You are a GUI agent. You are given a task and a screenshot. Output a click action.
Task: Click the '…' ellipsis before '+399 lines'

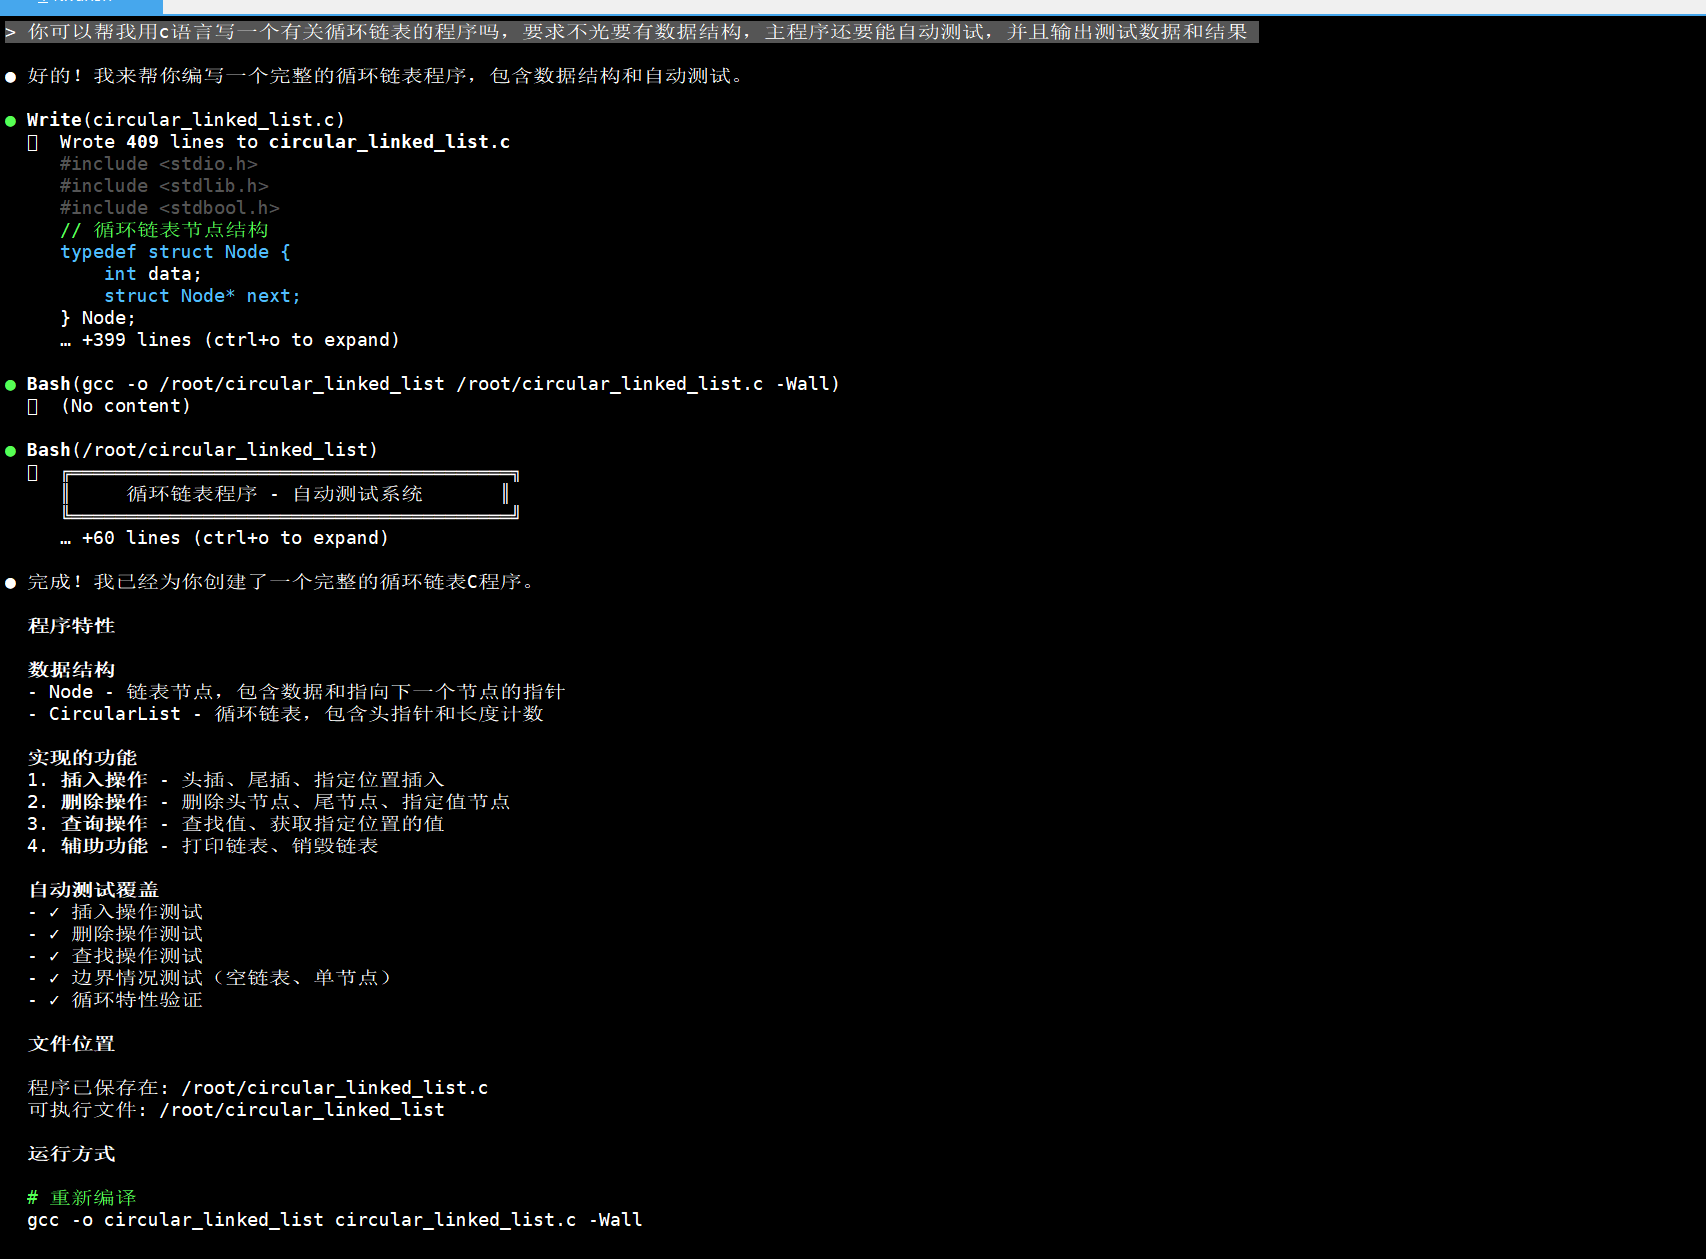click(x=66, y=341)
